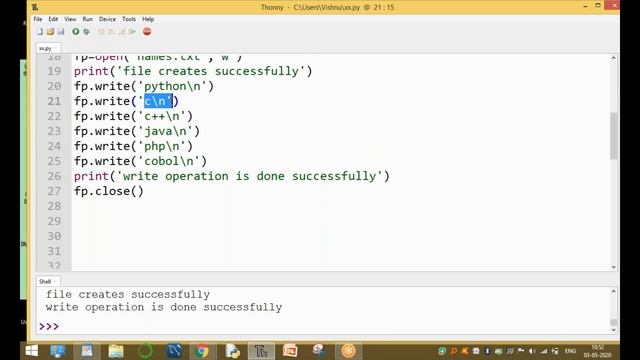Viewport: 640px width, 360px height.
Task: Click the editor scroll down arrow
Action: [x=613, y=267]
